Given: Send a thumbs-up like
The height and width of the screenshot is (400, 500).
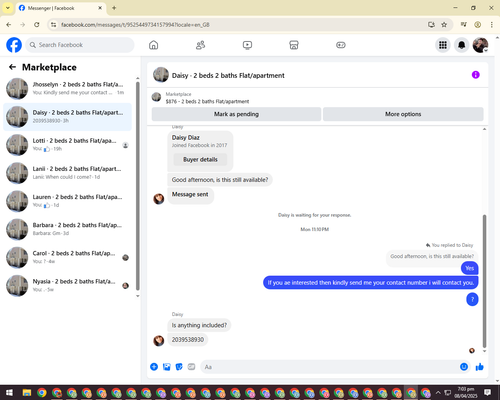Looking at the screenshot, I should coord(480,367).
